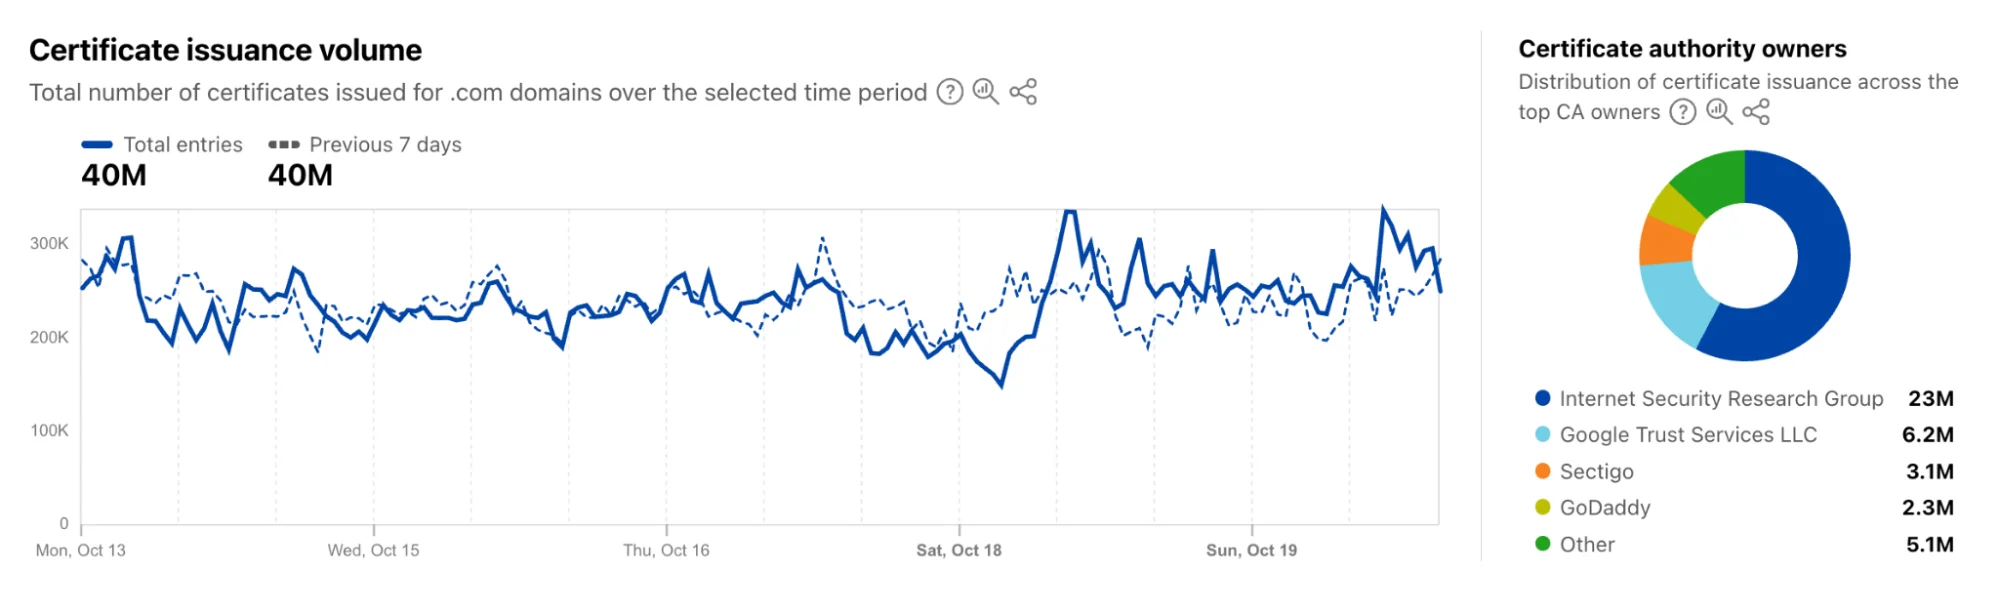
Task: Toggle the Other legend entry in CA owners
Action: tap(1586, 544)
